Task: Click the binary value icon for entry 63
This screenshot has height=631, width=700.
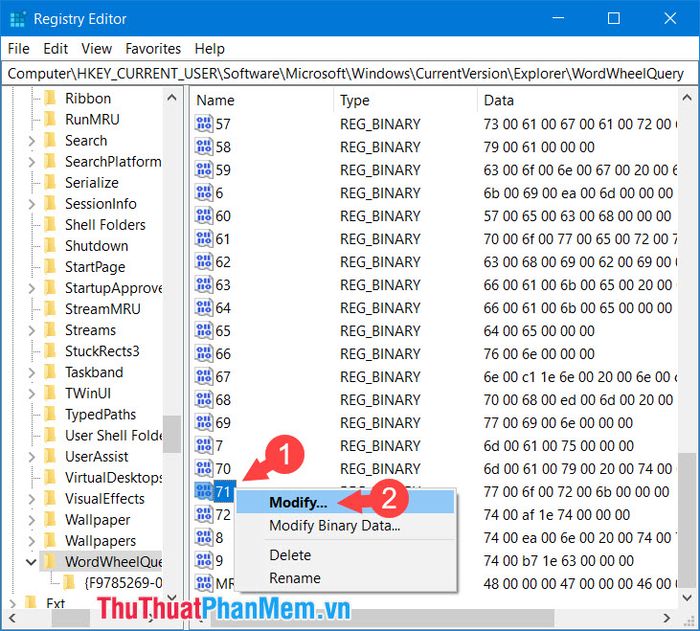Action: (204, 284)
